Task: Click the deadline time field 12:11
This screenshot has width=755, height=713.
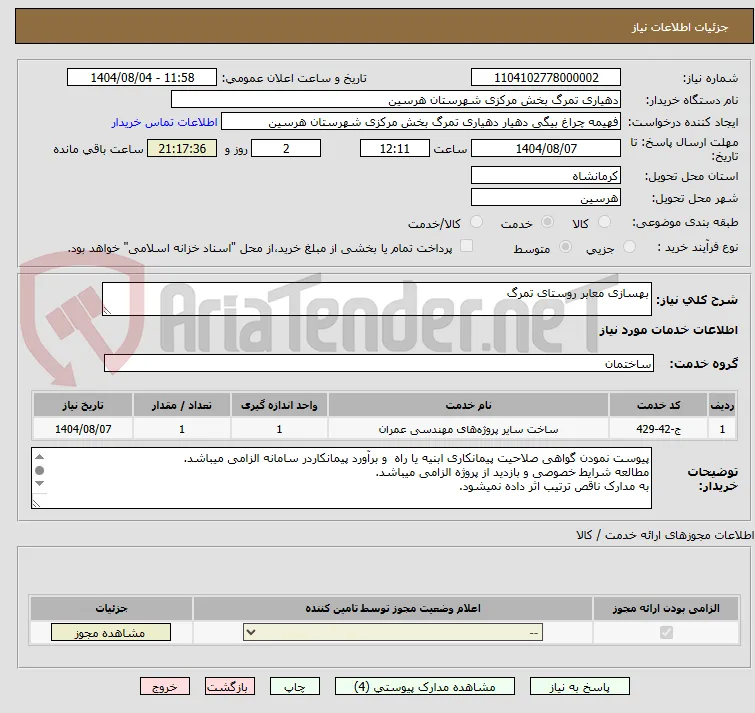Action: pyautogui.click(x=395, y=148)
